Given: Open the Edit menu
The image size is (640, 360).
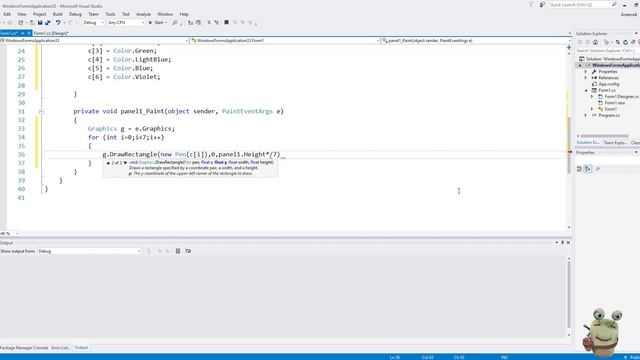Looking at the screenshot, I should tap(7, 14).
